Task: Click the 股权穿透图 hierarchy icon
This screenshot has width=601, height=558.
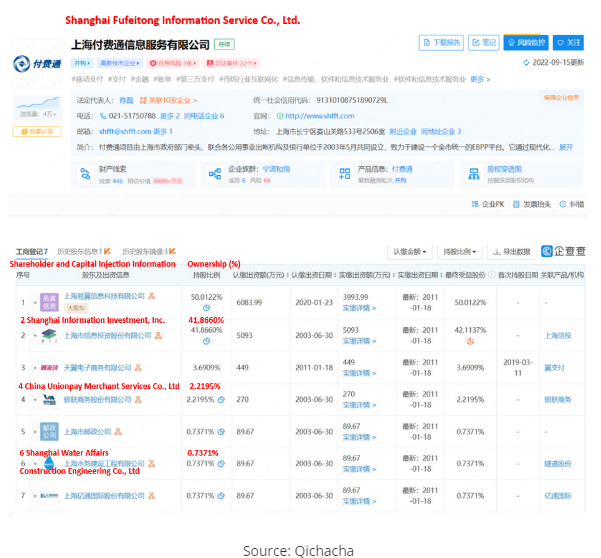Action: pos(474,174)
